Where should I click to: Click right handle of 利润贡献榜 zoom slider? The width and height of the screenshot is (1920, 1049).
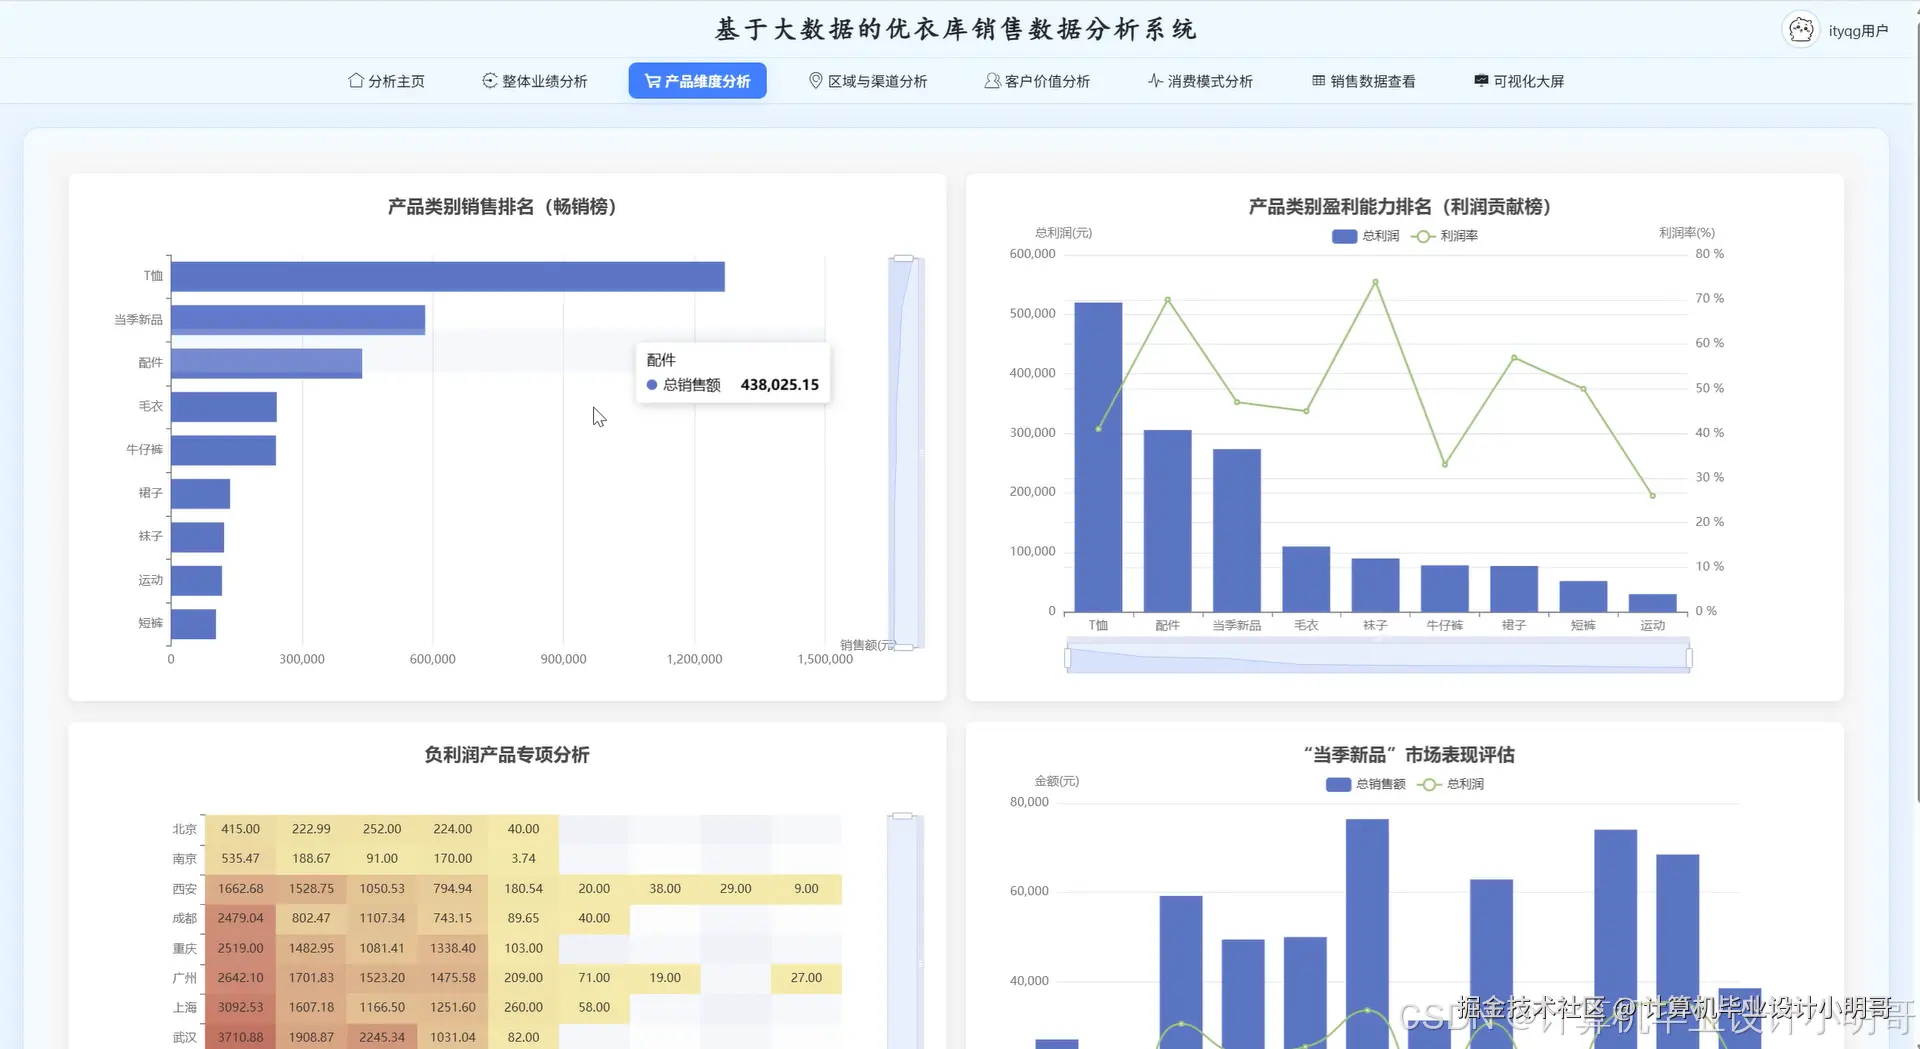point(1689,658)
